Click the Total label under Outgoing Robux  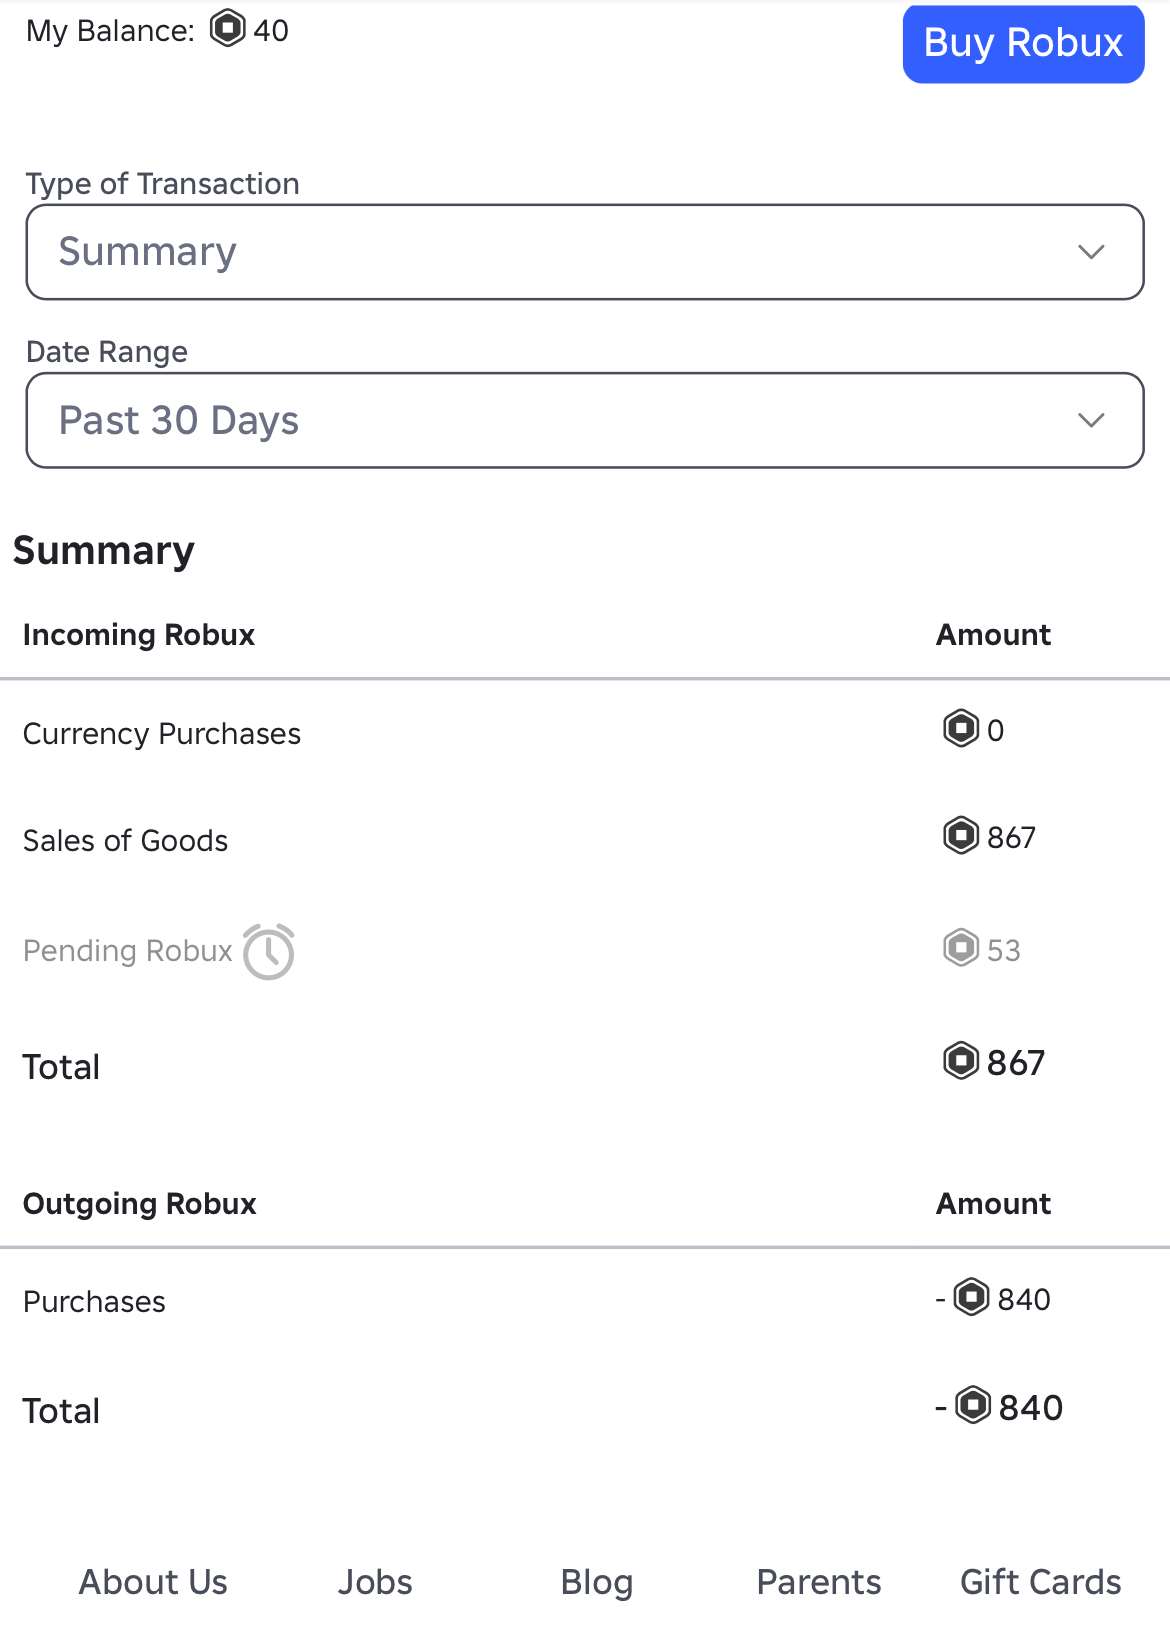pos(61,1411)
